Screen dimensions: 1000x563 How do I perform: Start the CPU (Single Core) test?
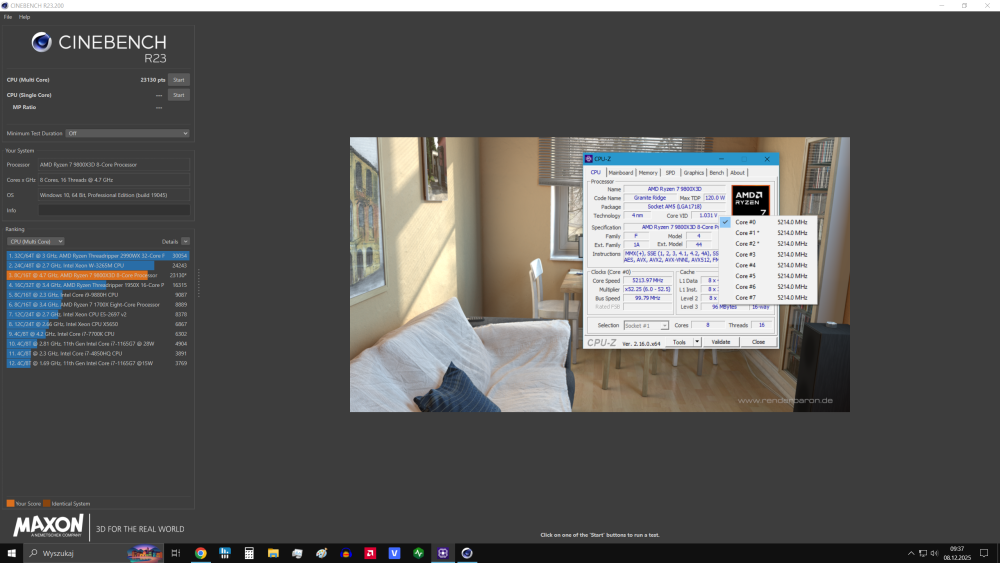pyautogui.click(x=178, y=95)
